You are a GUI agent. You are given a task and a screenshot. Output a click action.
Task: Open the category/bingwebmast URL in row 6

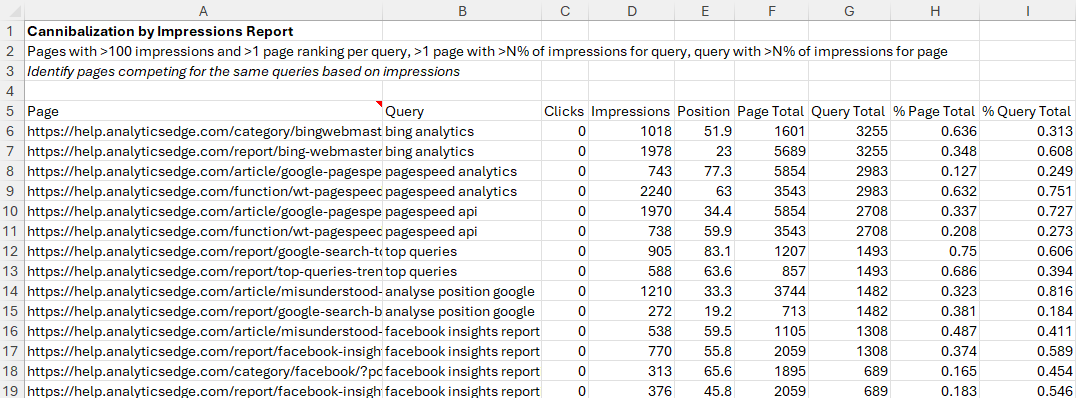coord(202,131)
